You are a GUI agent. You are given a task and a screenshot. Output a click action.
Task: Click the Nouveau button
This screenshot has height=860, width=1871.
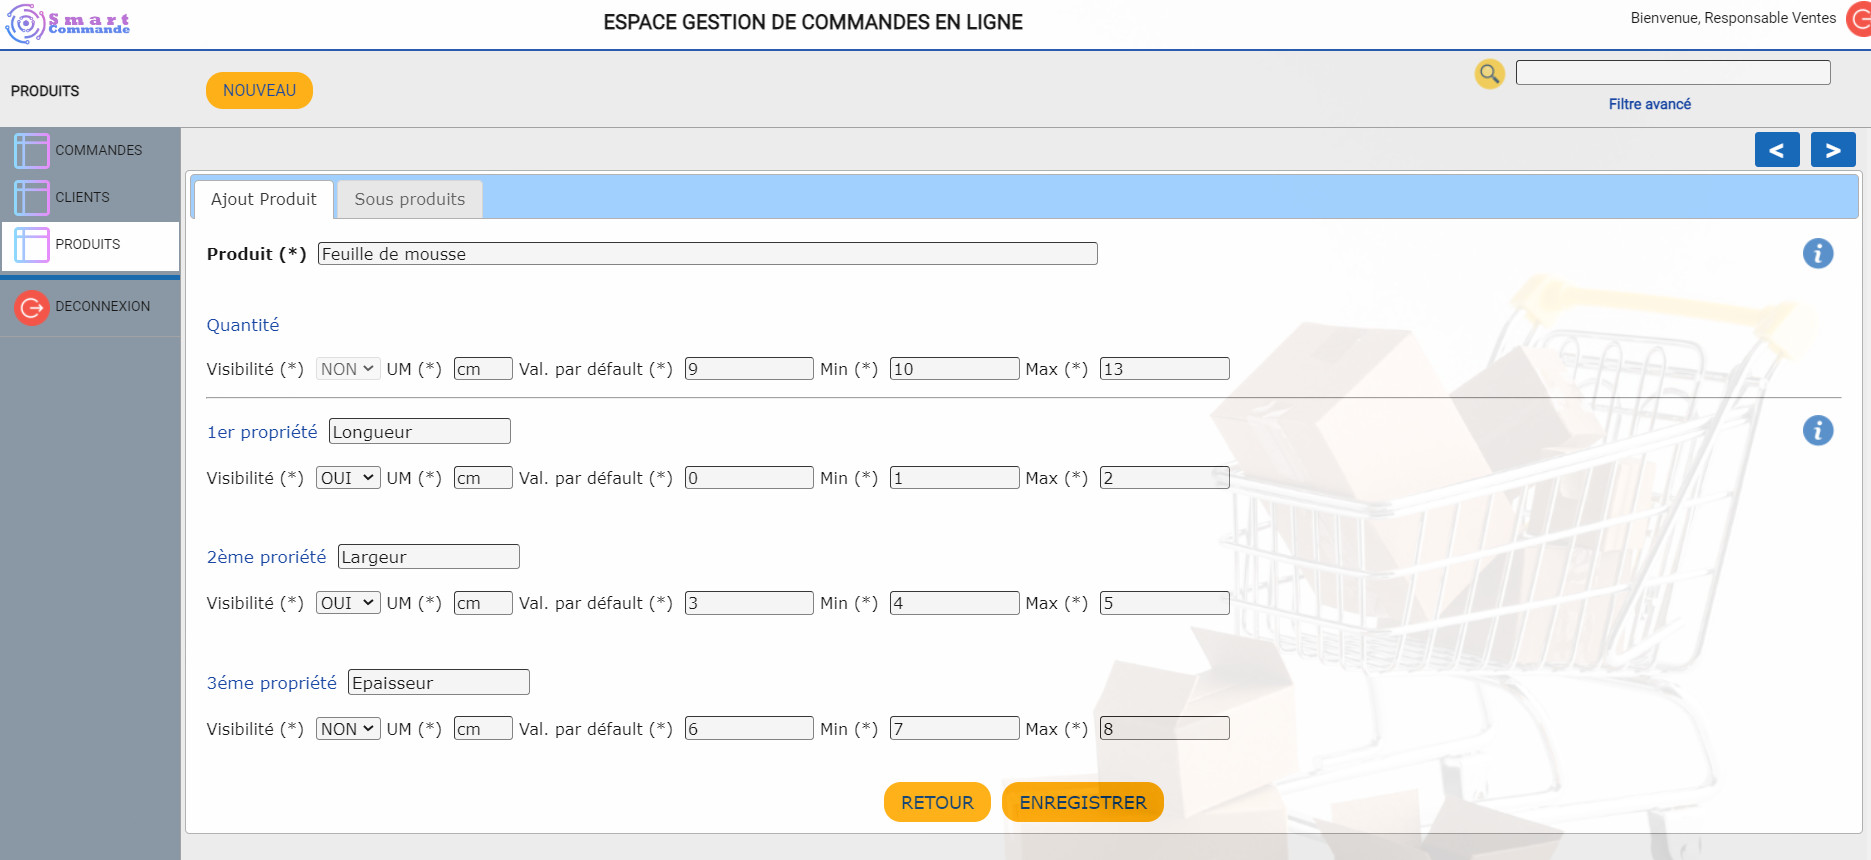[x=258, y=90]
